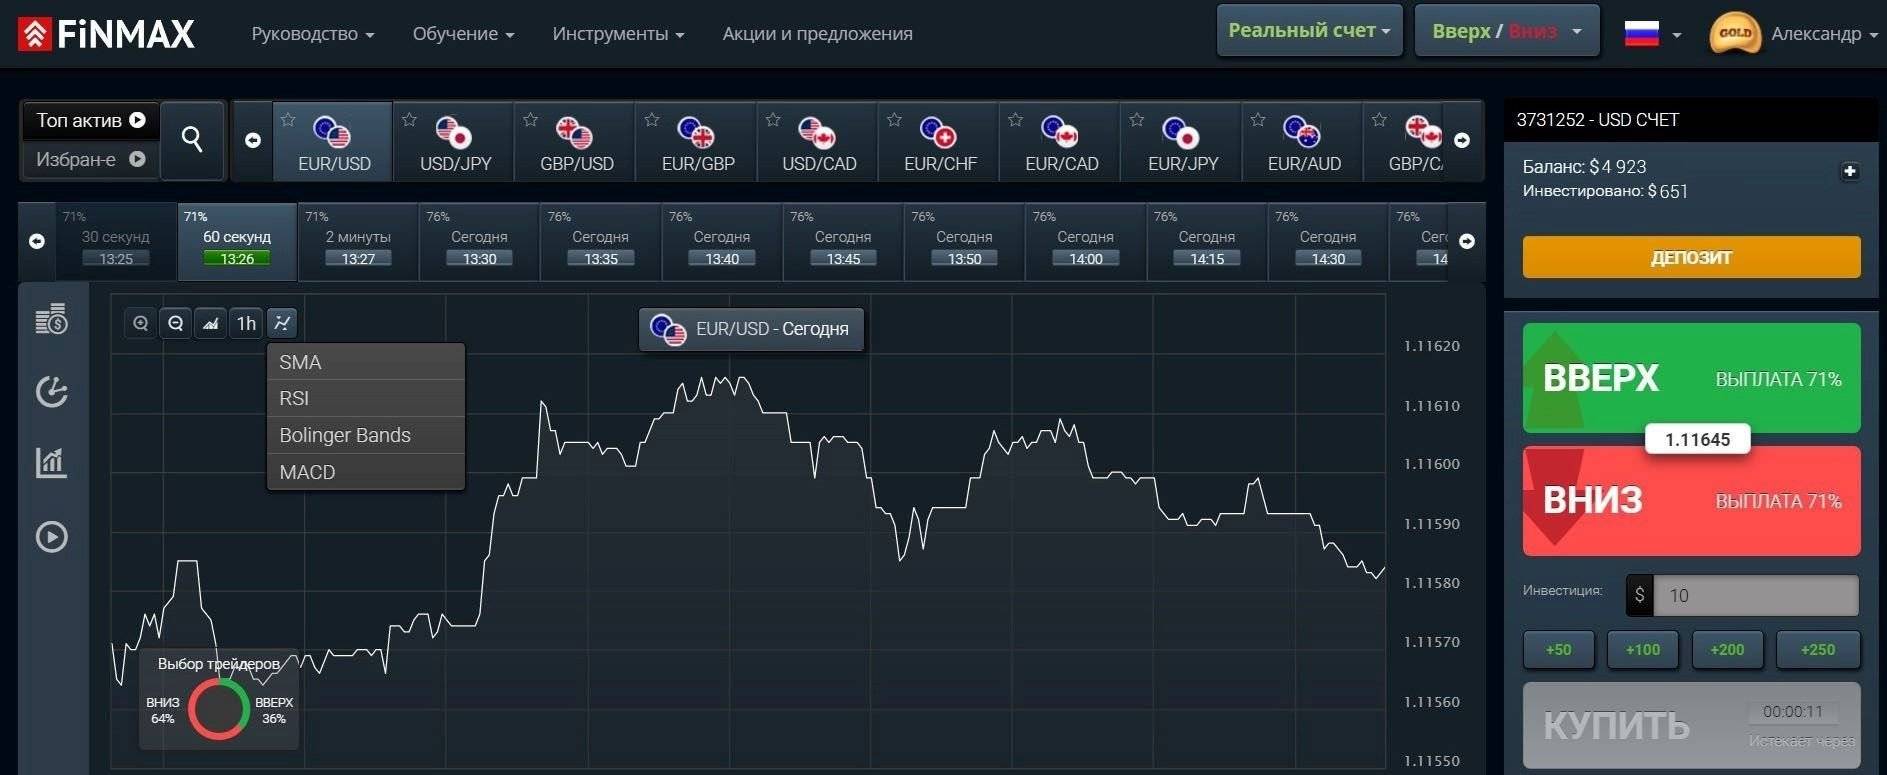Open the play video sidebar icon
The image size is (1887, 775).
click(51, 537)
